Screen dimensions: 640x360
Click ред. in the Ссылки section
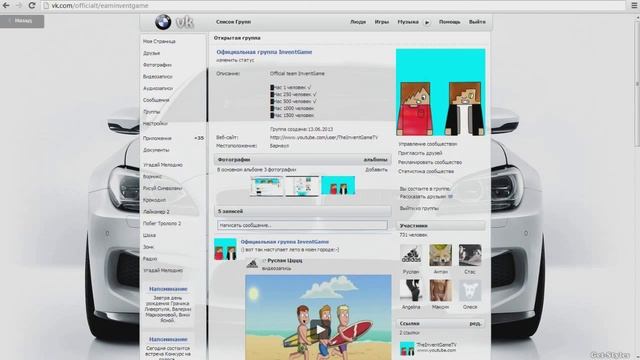pyautogui.click(x=475, y=323)
